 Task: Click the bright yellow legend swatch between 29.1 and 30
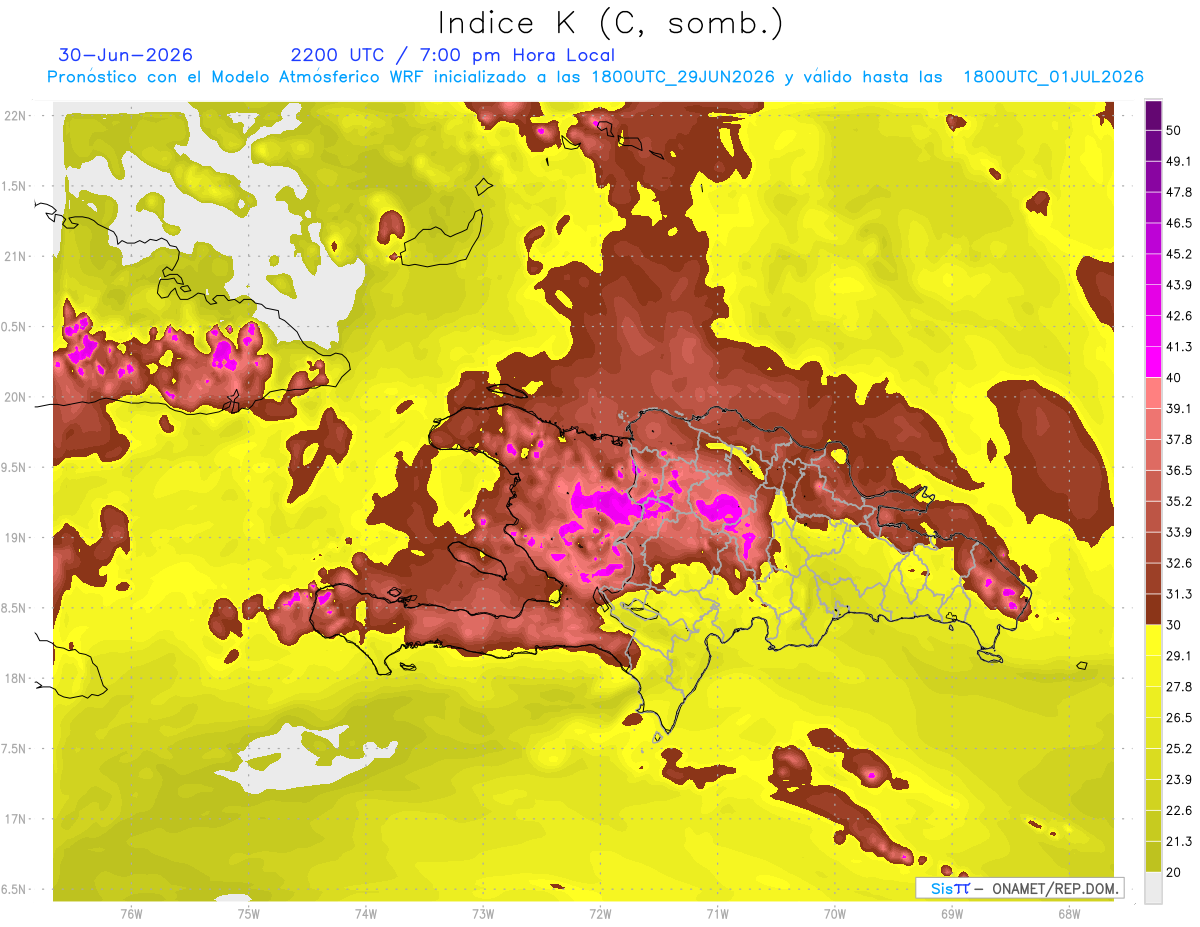point(1154,640)
